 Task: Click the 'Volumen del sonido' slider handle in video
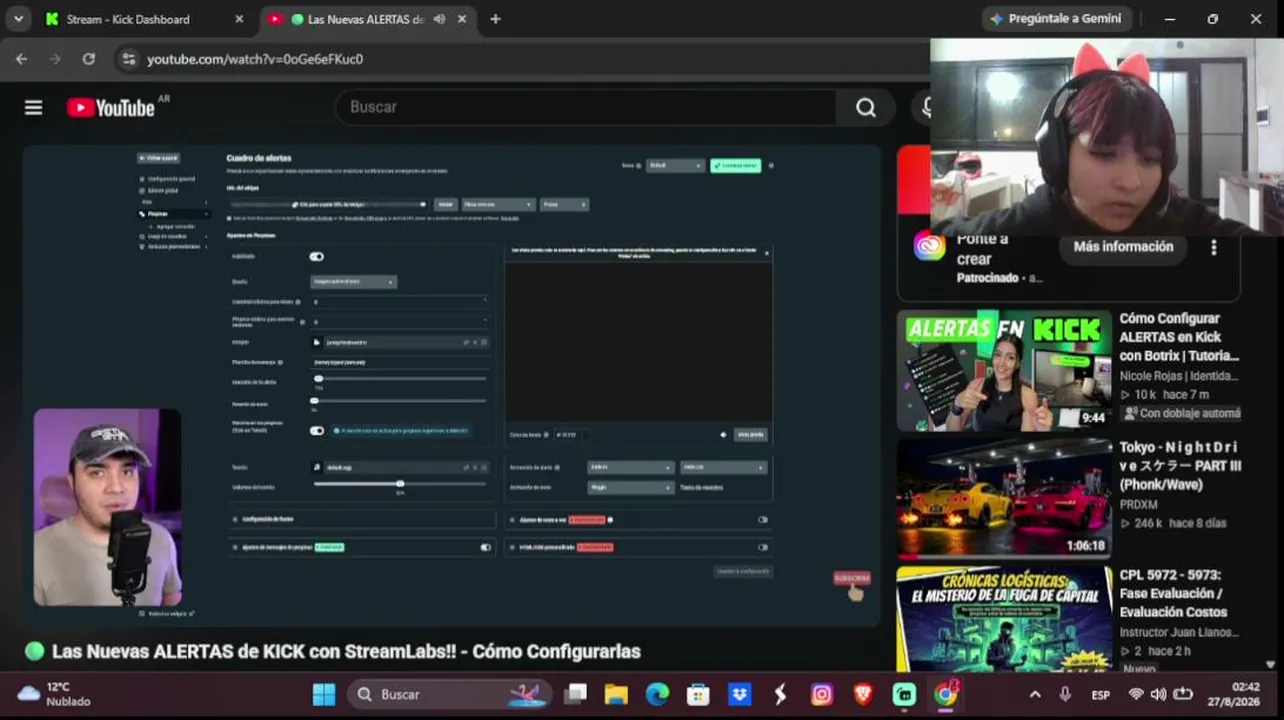tap(400, 484)
